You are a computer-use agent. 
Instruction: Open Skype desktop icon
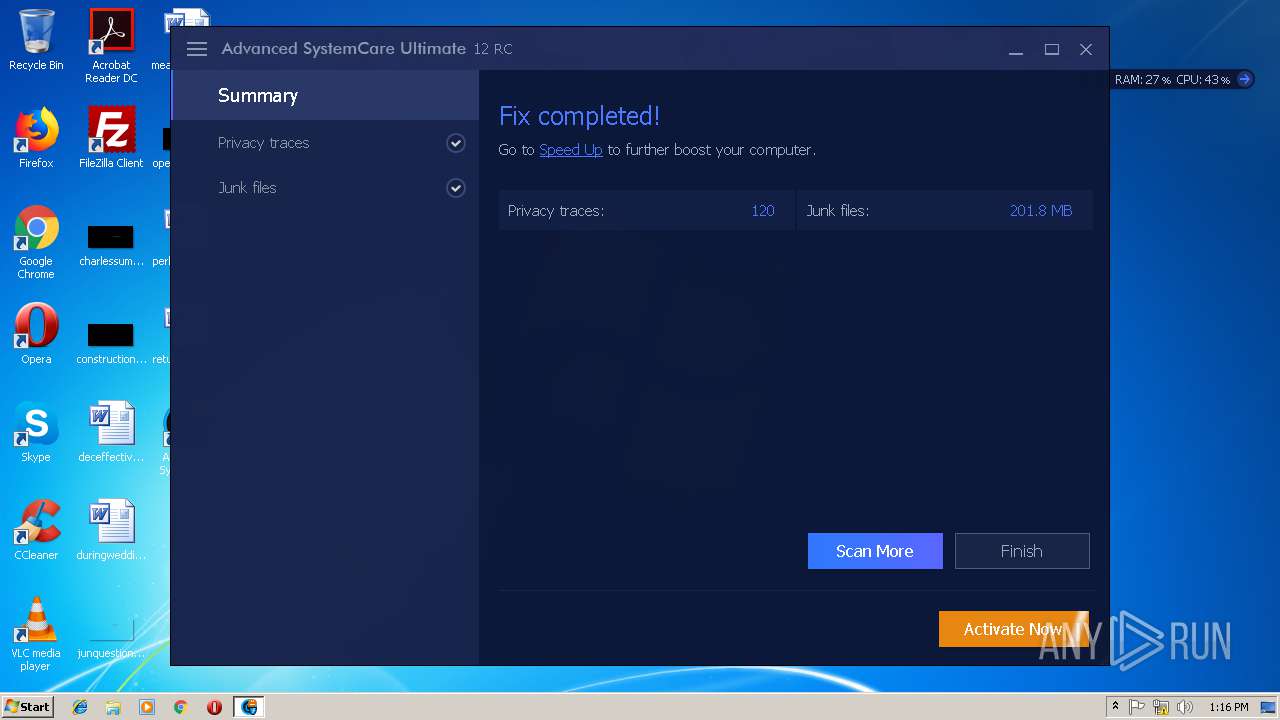tap(36, 432)
